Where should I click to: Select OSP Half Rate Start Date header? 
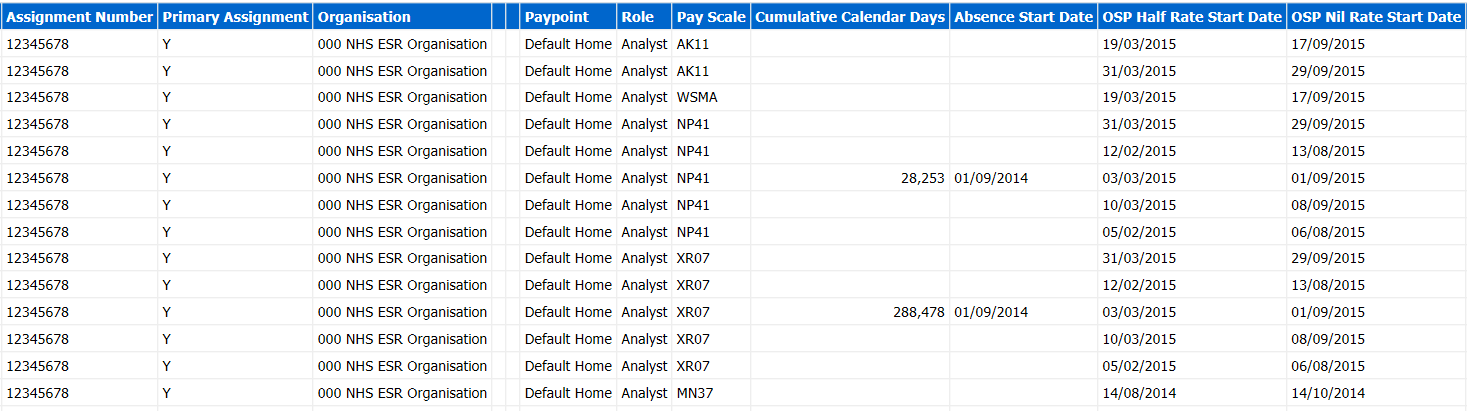[1191, 17]
